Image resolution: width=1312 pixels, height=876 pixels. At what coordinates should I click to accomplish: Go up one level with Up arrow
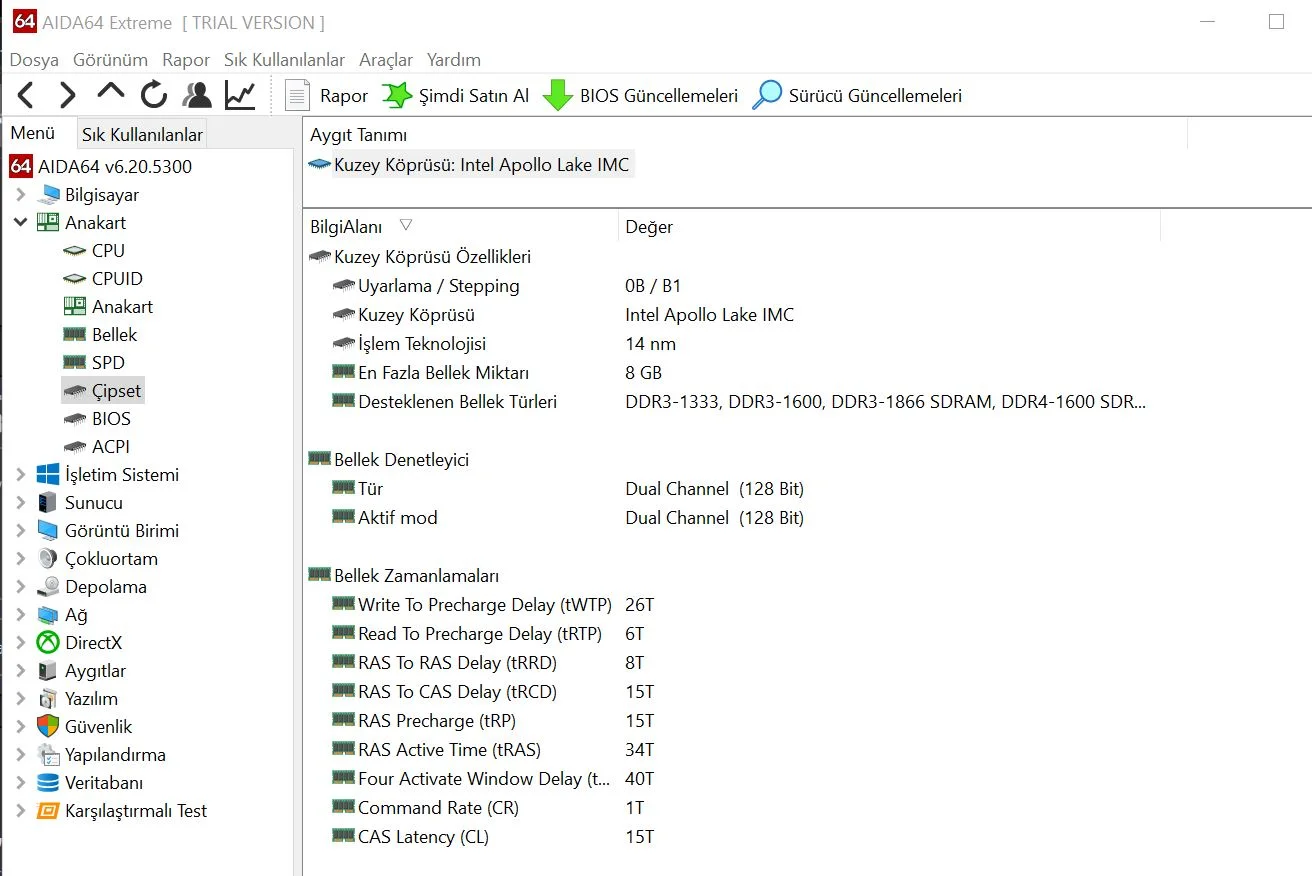(110, 93)
